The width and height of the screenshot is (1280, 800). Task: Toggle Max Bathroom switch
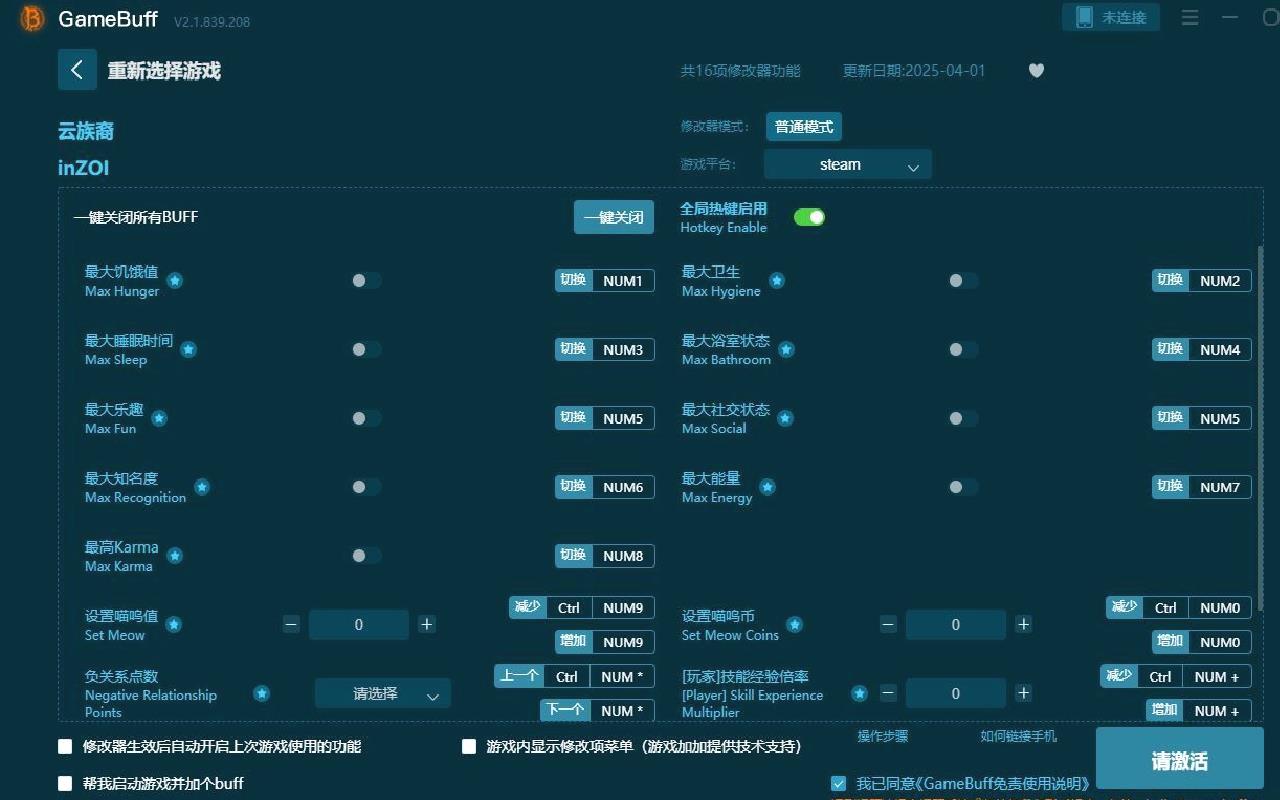[963, 349]
